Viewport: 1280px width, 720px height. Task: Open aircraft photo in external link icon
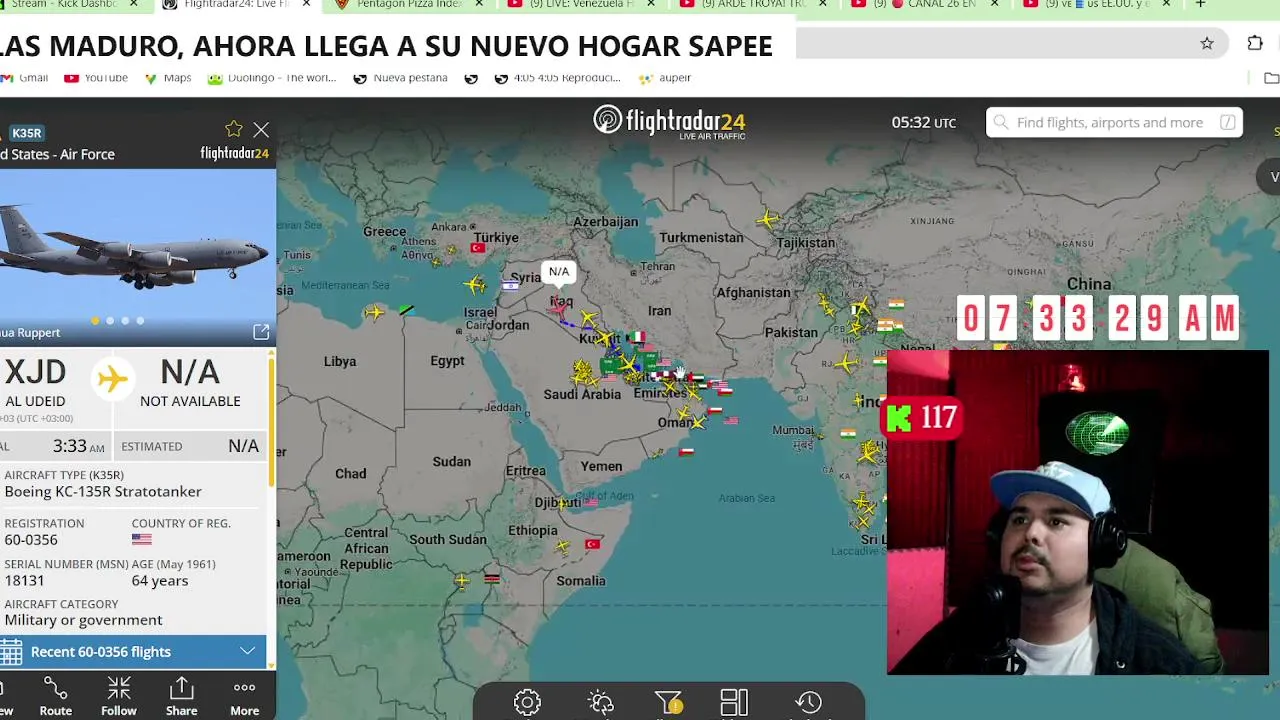click(261, 332)
